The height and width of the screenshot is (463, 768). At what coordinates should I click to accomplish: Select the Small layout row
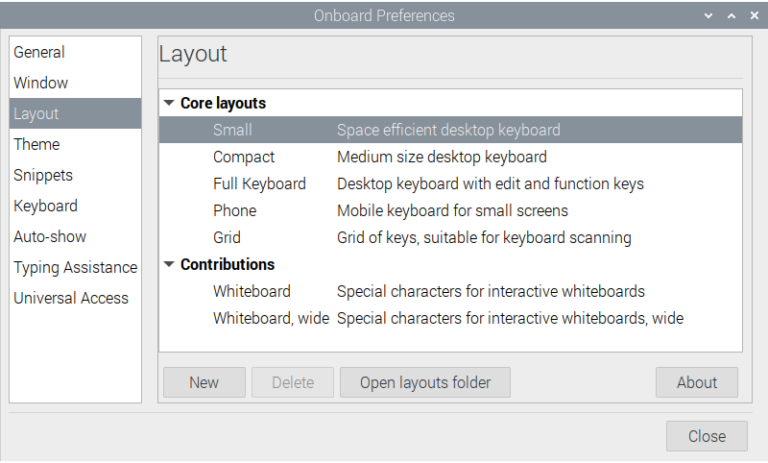[232, 130]
